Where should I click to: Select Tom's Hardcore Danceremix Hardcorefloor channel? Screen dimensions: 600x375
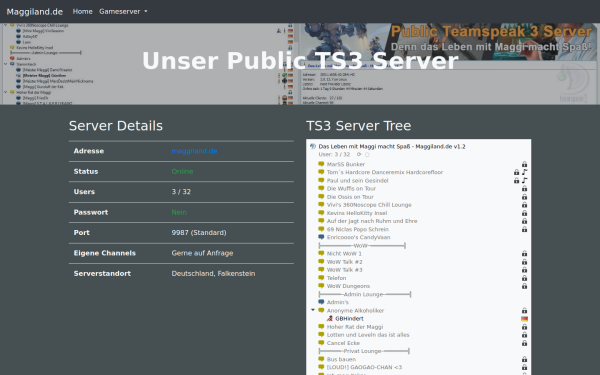(385, 172)
